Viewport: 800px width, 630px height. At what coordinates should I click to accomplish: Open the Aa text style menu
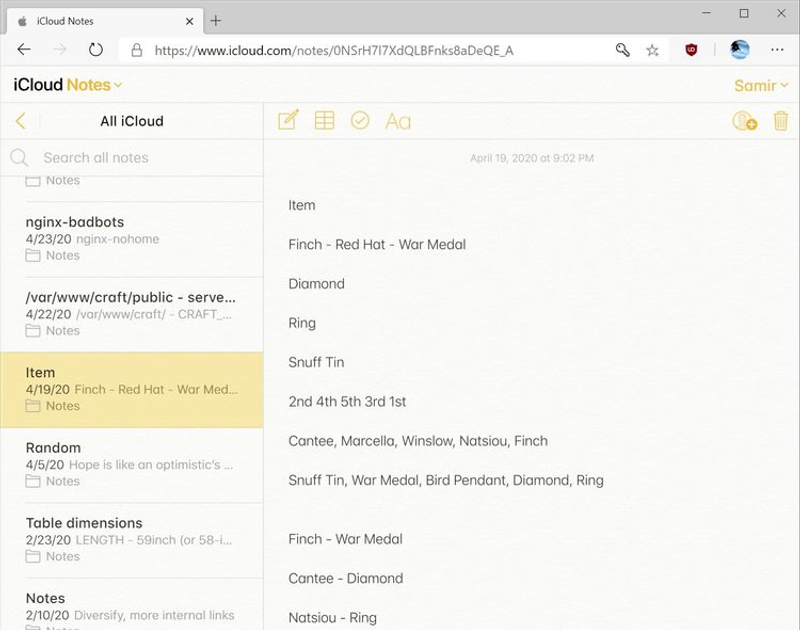pos(398,121)
